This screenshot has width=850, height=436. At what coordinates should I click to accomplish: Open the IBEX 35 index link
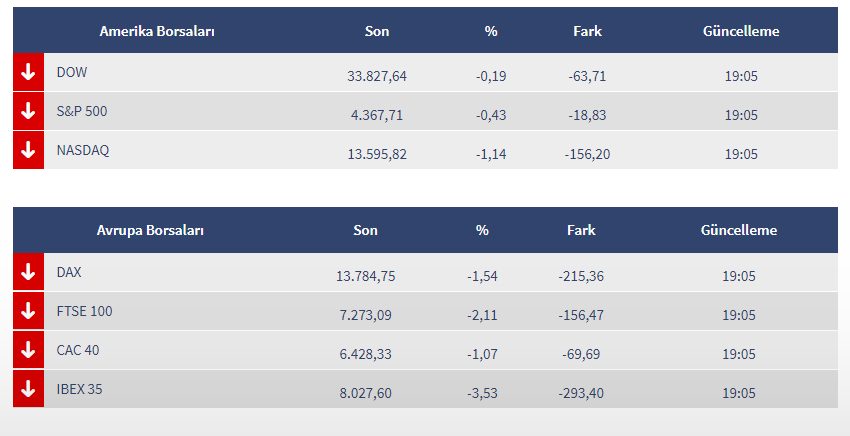click(80, 389)
